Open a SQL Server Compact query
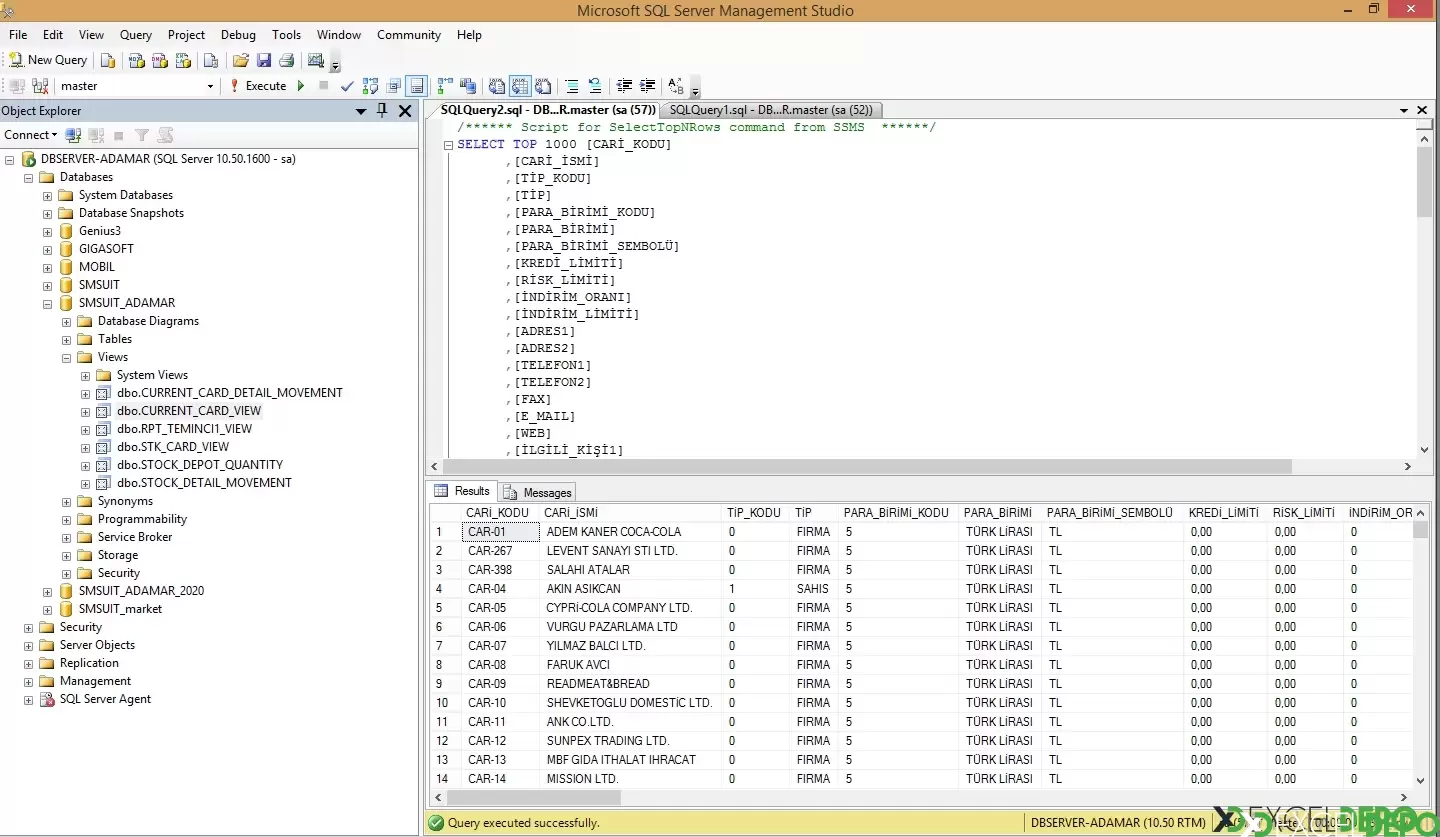The height and width of the screenshot is (837, 1440). [211, 60]
